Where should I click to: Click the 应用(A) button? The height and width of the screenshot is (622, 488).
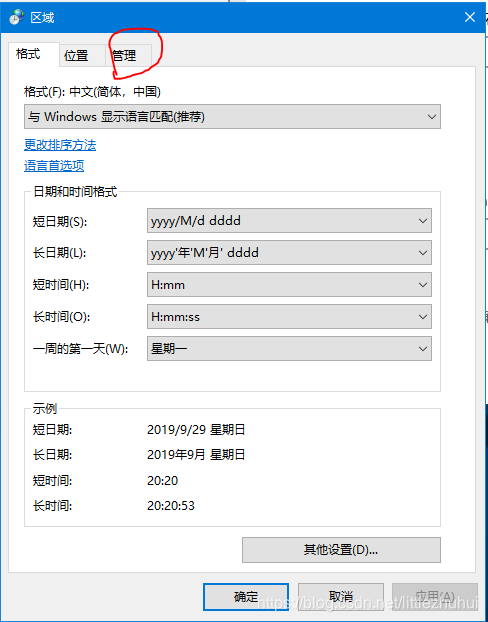435,596
